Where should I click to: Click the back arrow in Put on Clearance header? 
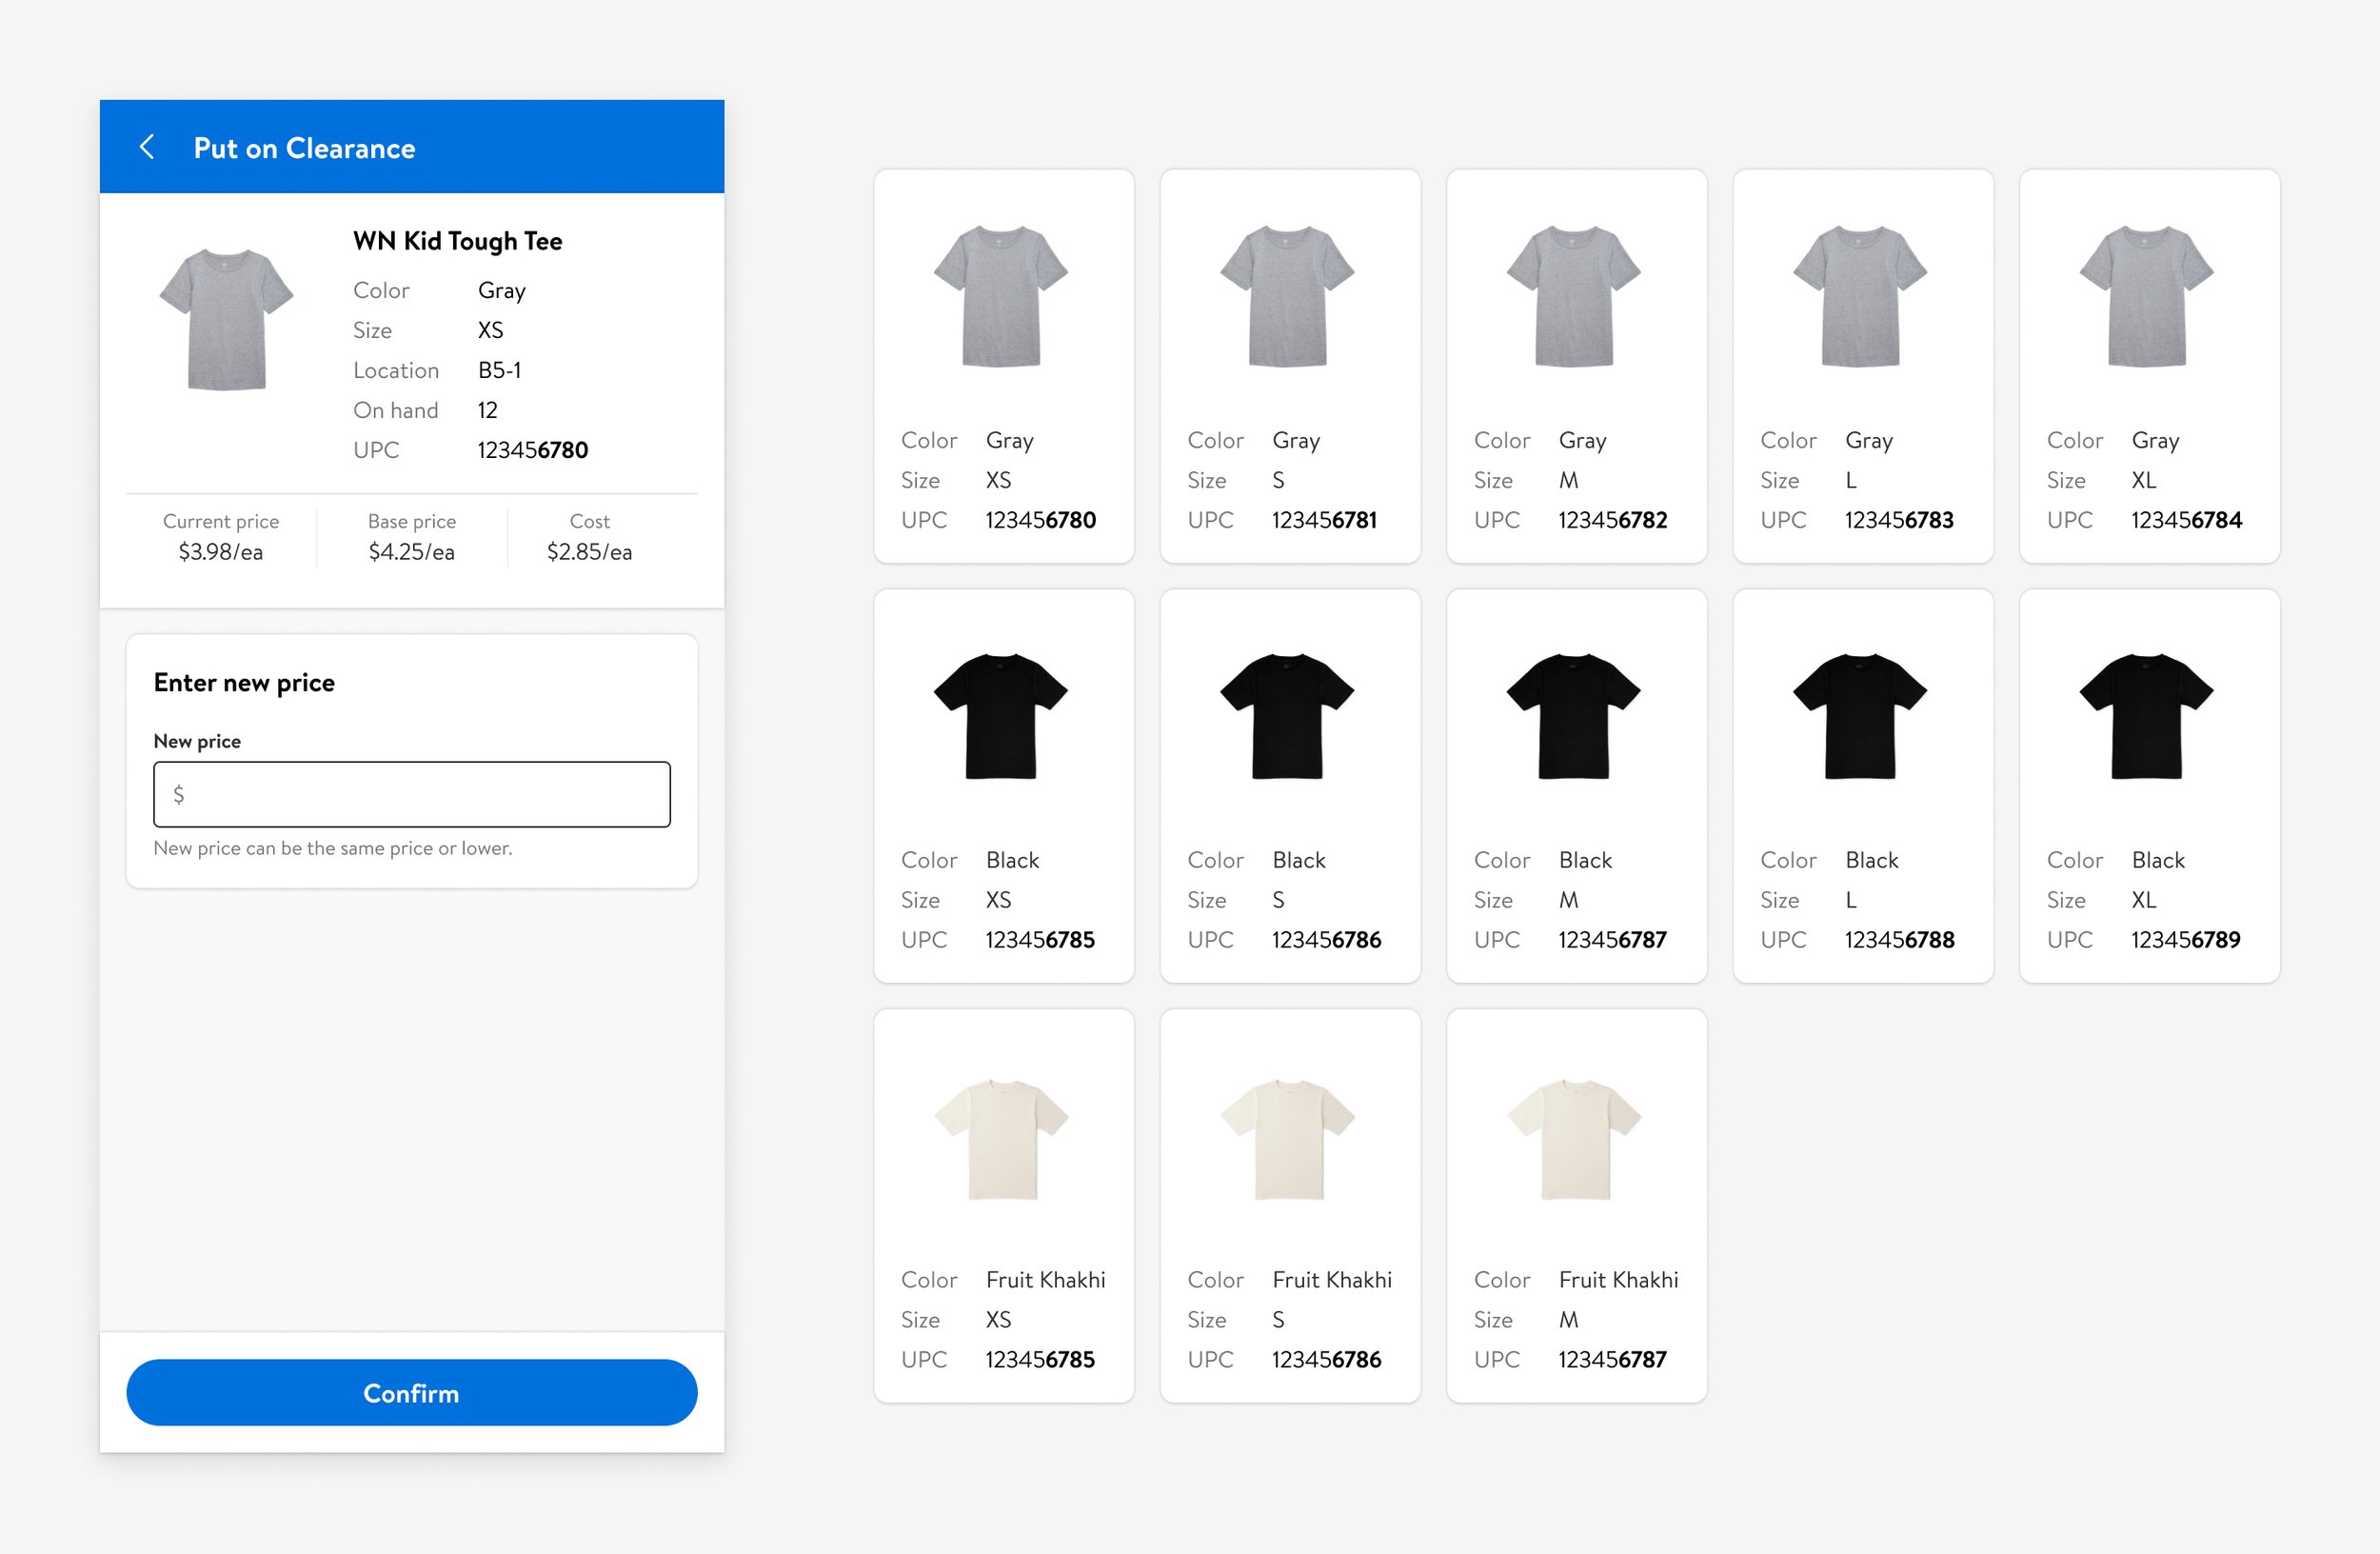click(x=147, y=147)
